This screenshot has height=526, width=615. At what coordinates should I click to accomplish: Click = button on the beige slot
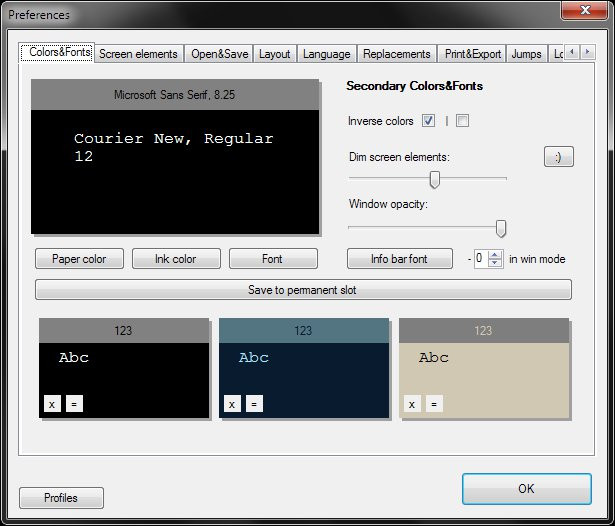click(x=434, y=404)
